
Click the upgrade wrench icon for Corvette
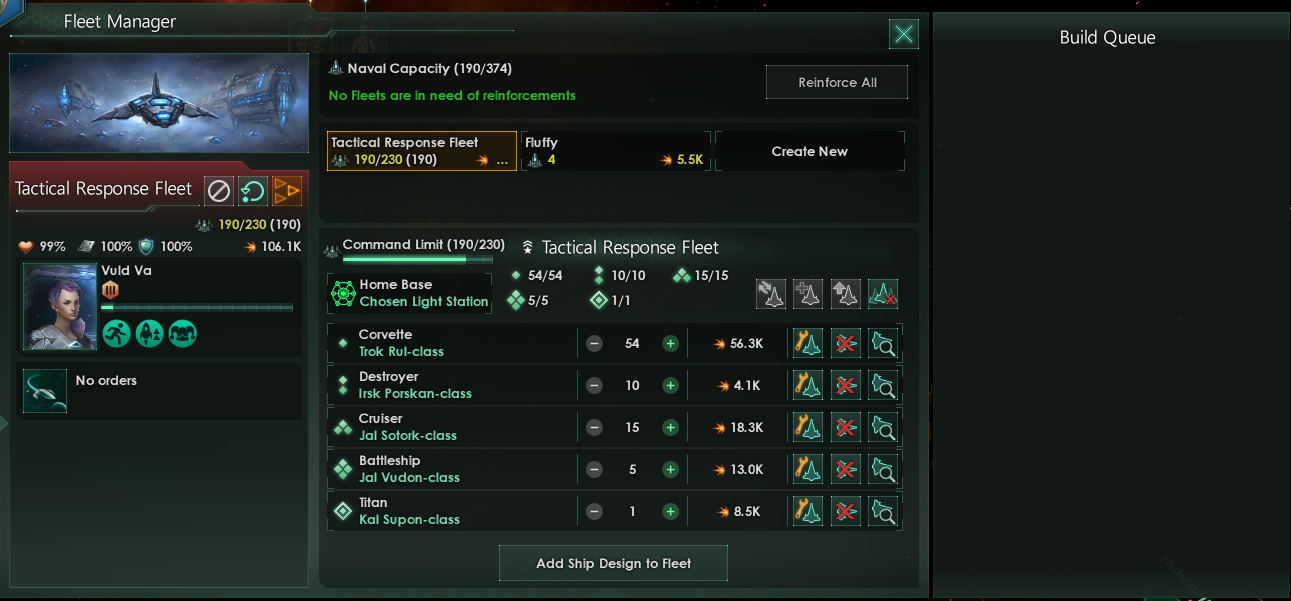tap(808, 344)
